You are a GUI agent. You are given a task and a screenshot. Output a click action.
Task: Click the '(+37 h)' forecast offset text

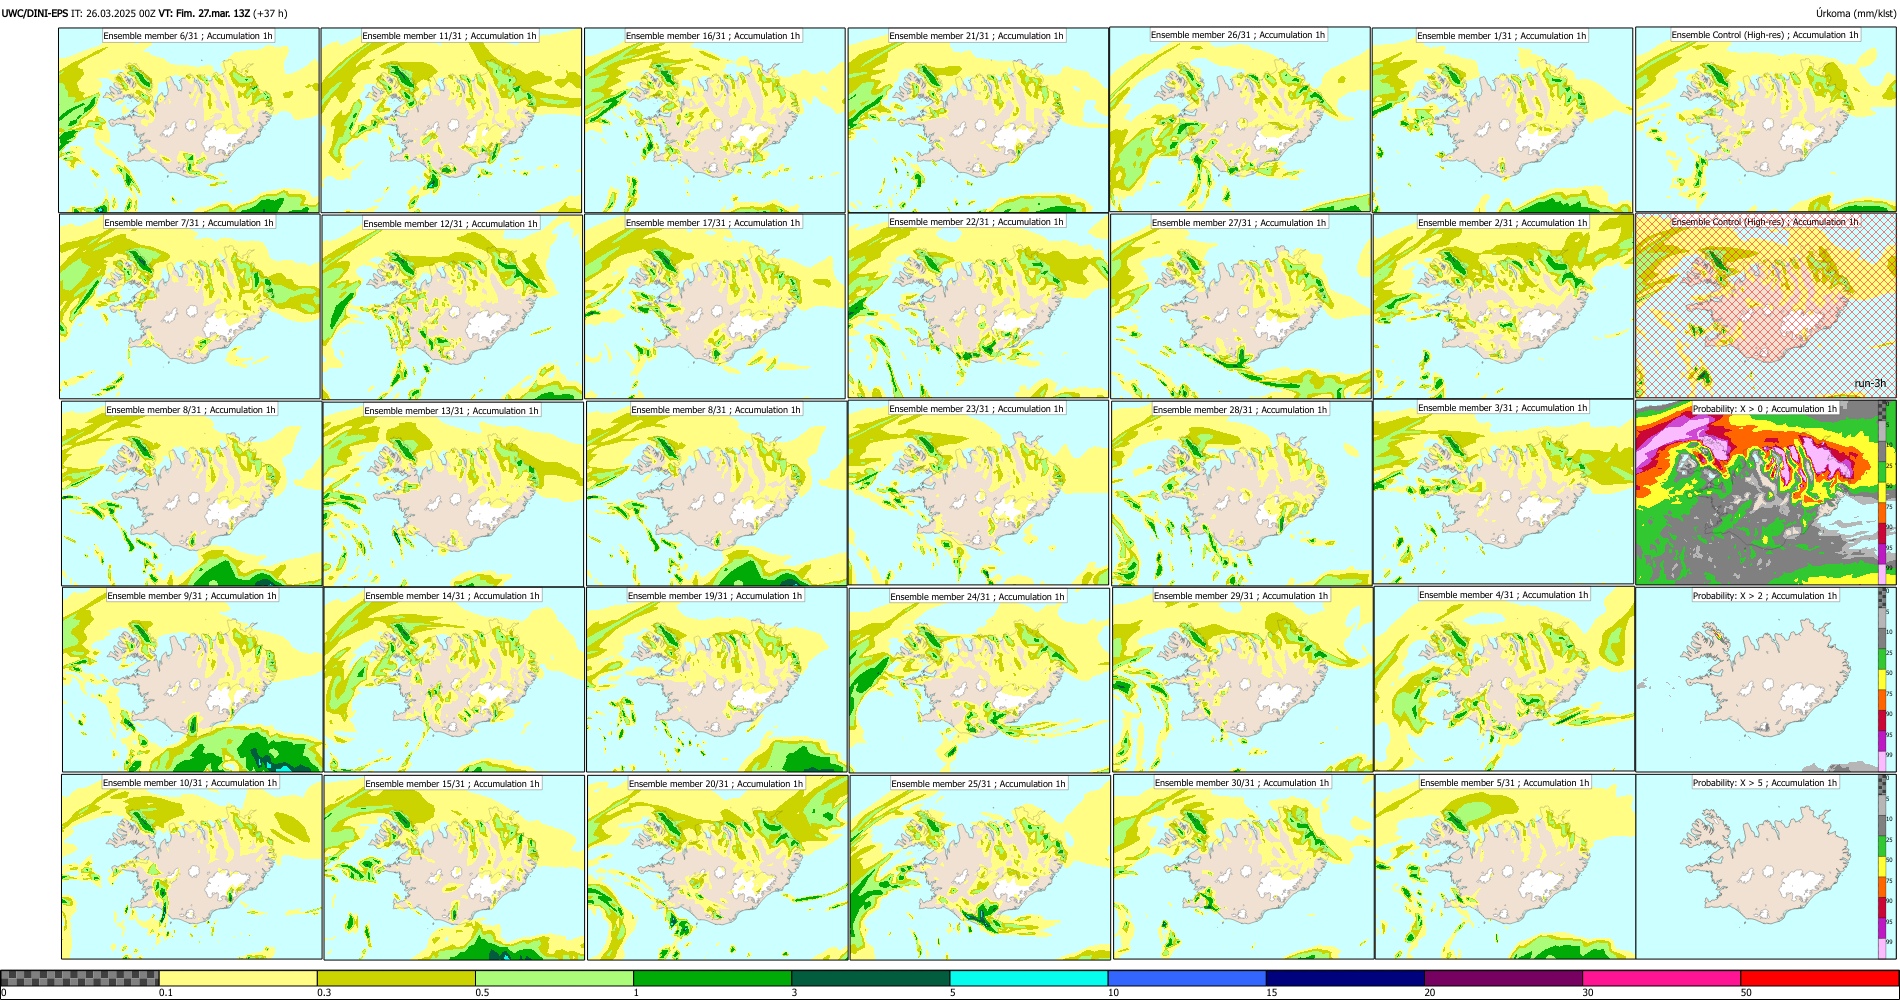pos(271,13)
